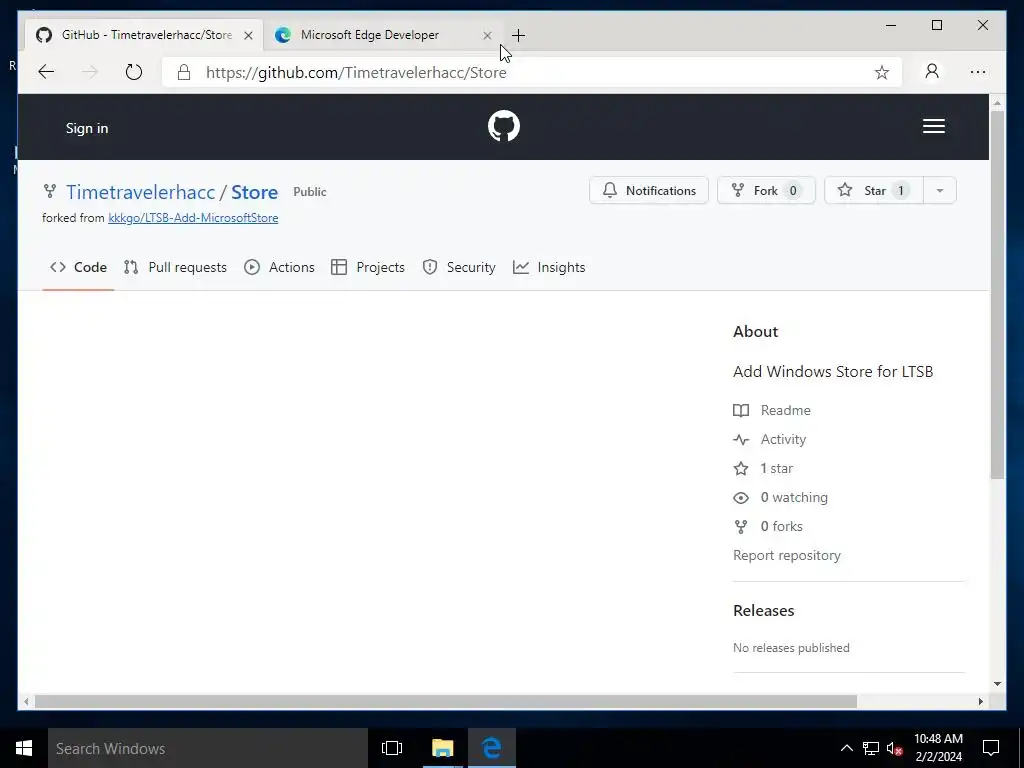Image resolution: width=1024 pixels, height=768 pixels.
Task: Go back using browser back arrow
Action: click(46, 72)
